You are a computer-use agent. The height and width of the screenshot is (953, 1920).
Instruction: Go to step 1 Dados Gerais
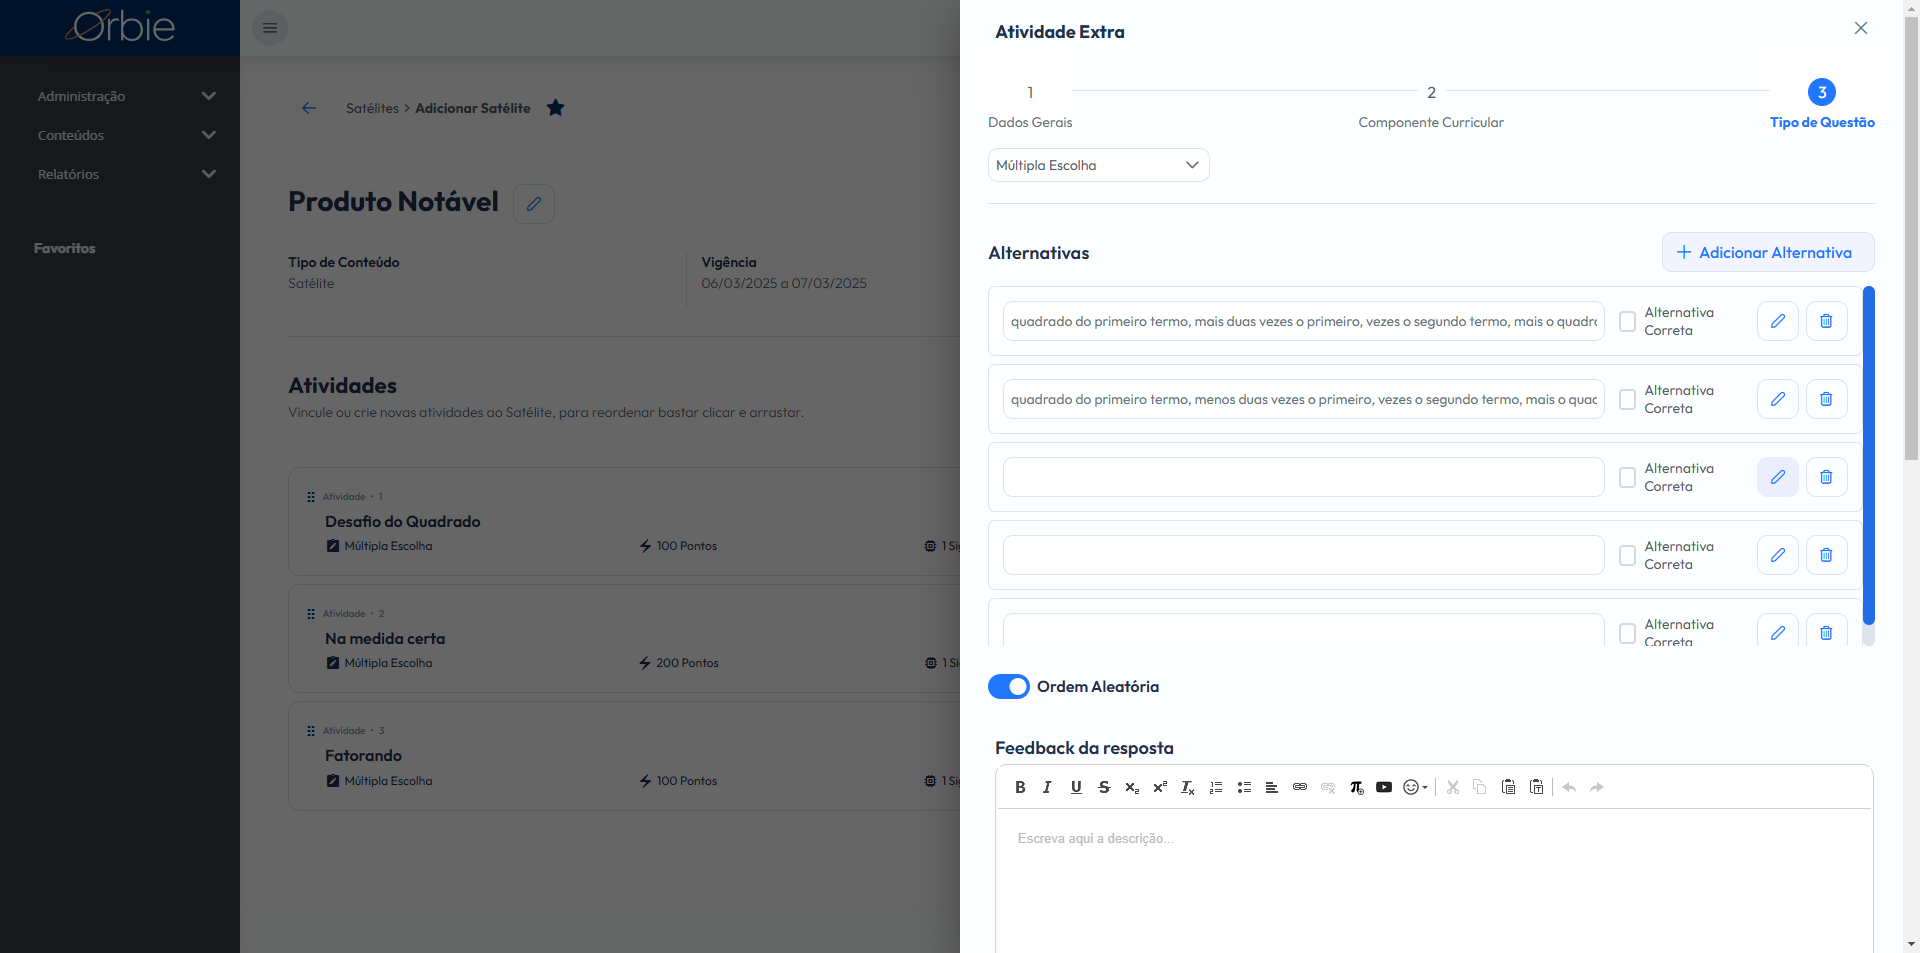[1030, 93]
